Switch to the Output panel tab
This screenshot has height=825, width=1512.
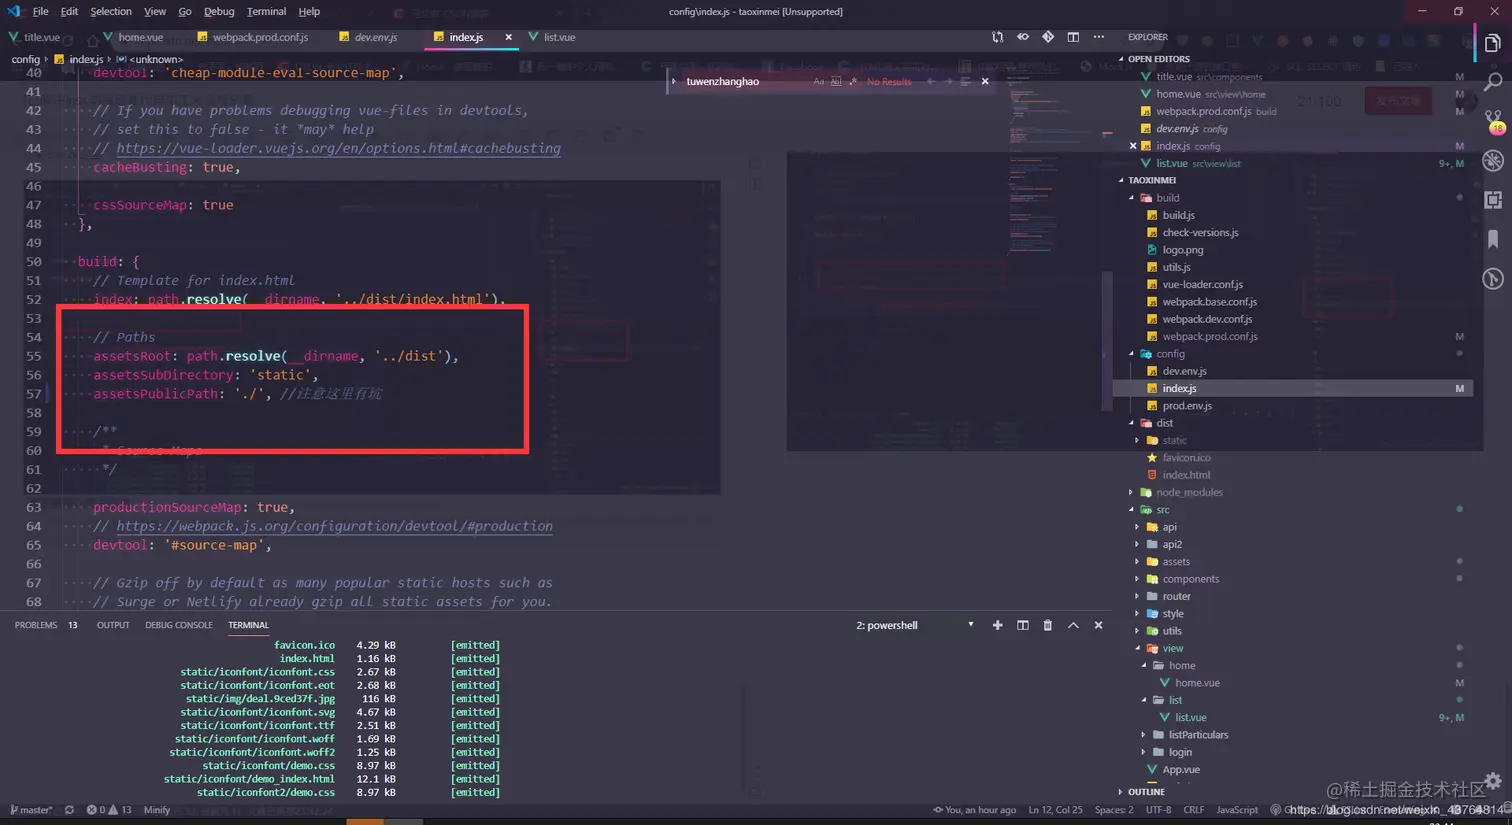click(x=113, y=625)
